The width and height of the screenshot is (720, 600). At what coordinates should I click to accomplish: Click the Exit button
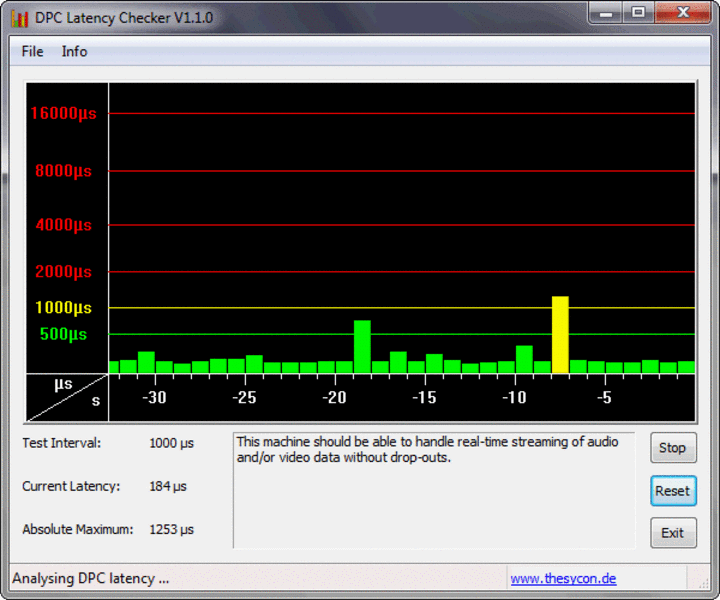pos(673,533)
